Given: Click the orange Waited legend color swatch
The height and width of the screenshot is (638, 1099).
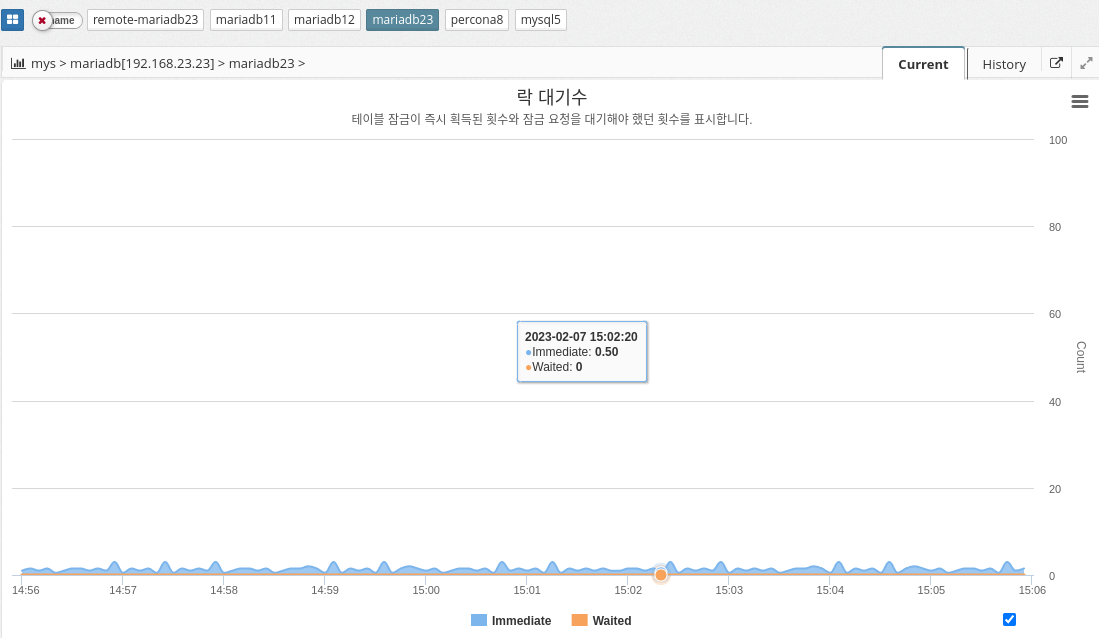Looking at the screenshot, I should tap(580, 621).
